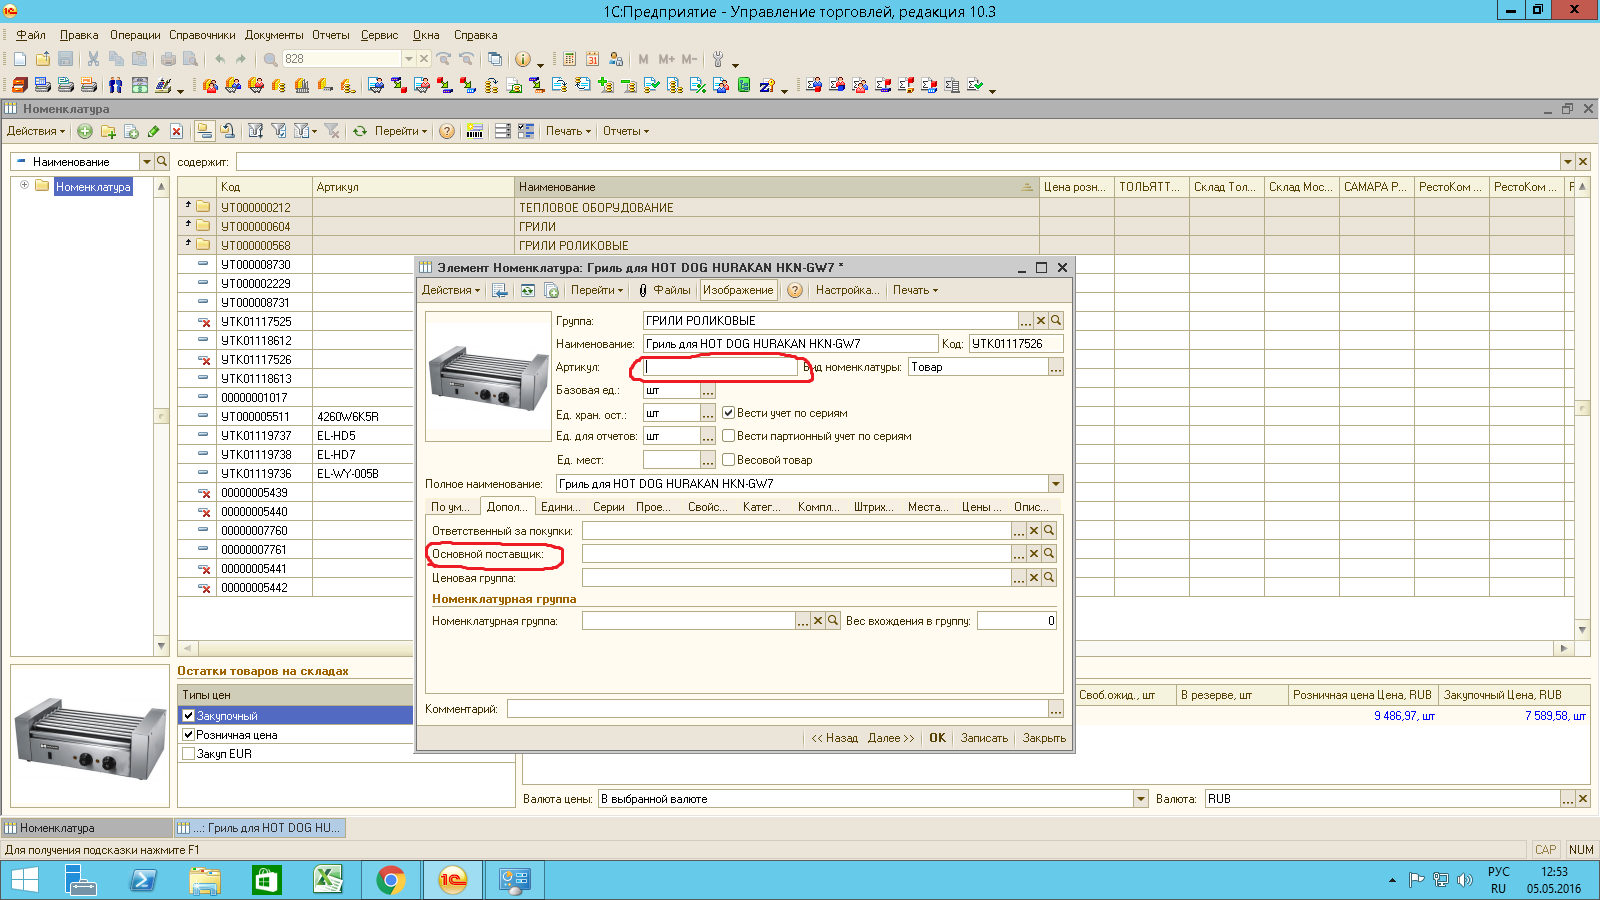The width and height of the screenshot is (1600, 900).
Task: Open Google Chrome from the taskbar
Action: pyautogui.click(x=391, y=880)
